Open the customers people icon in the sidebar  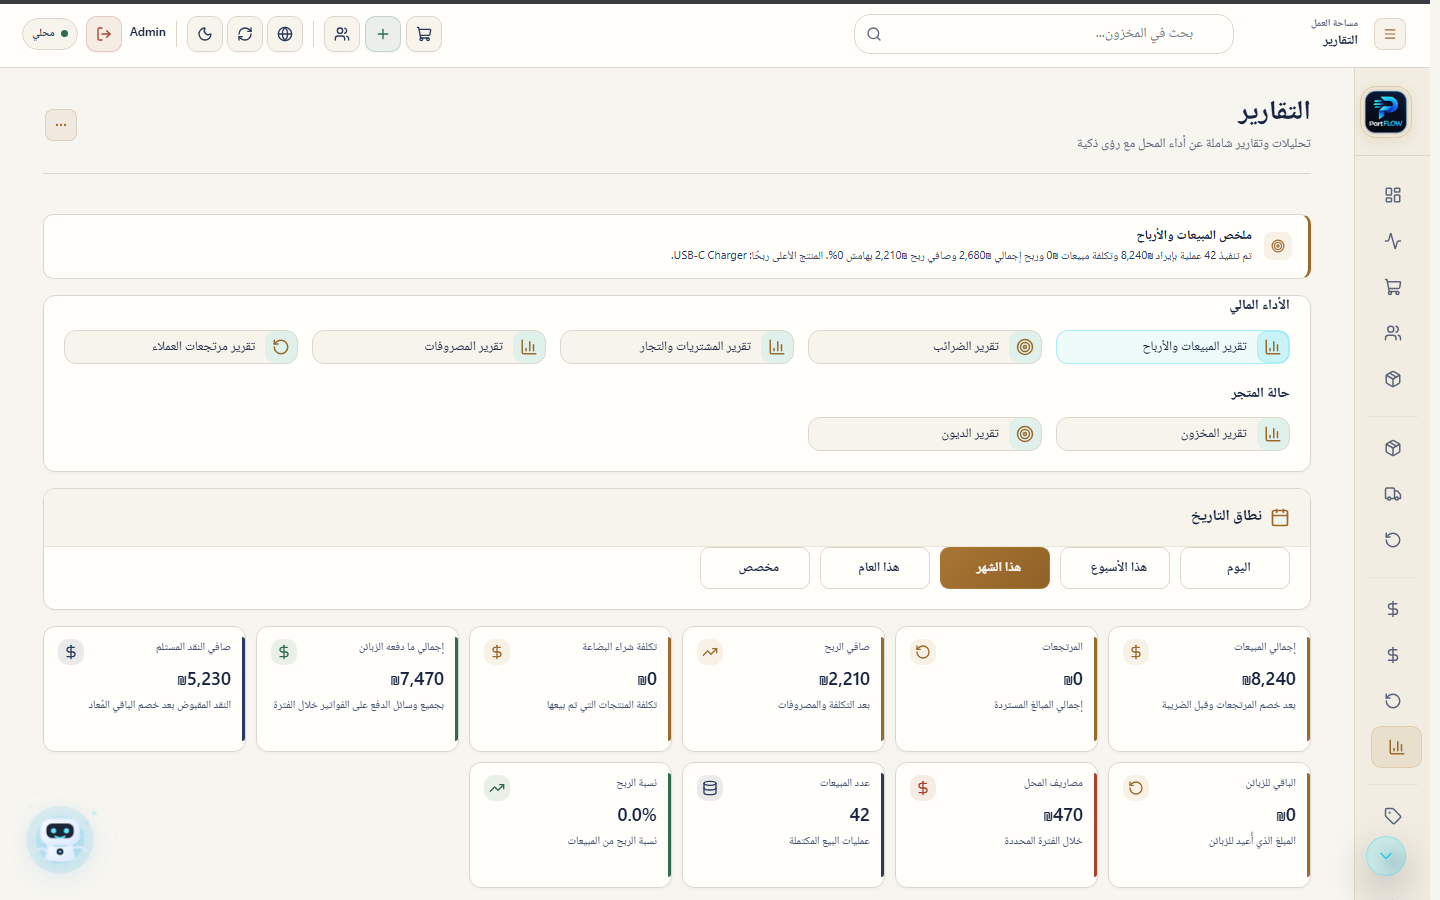pyautogui.click(x=1393, y=333)
